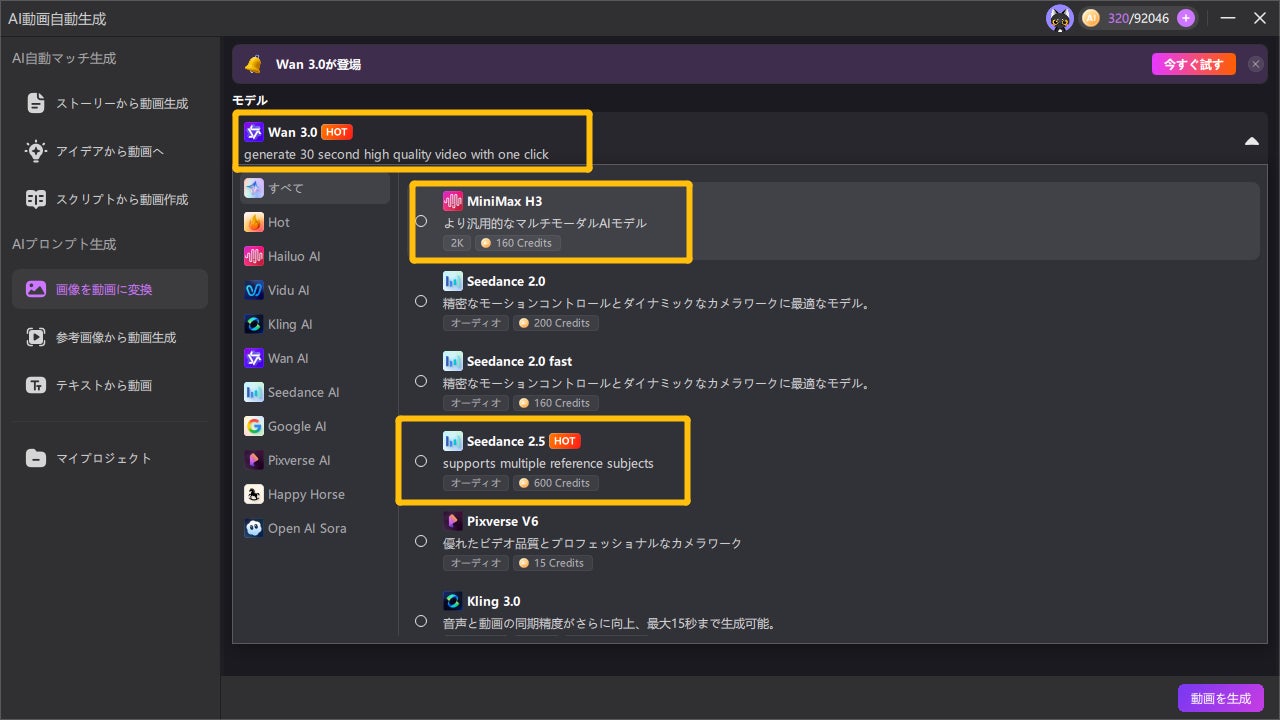Click 'supports multiple reference subjects' description
Image resolution: width=1280 pixels, height=720 pixels.
point(548,463)
